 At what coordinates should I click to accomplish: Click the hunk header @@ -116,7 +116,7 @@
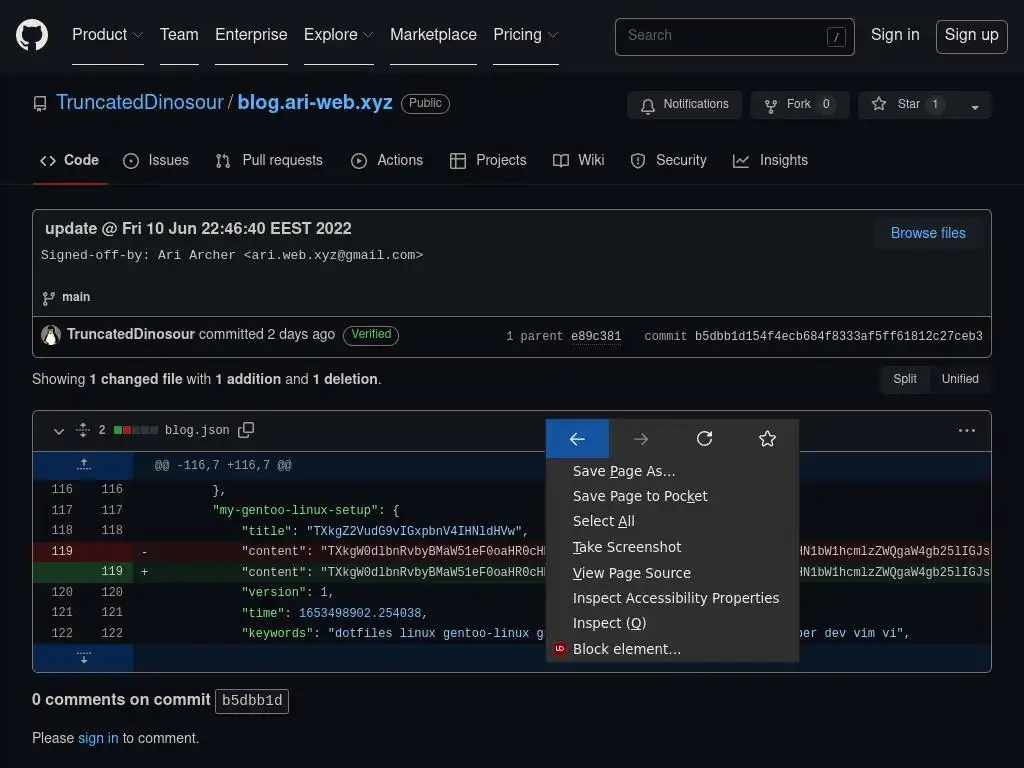point(223,466)
